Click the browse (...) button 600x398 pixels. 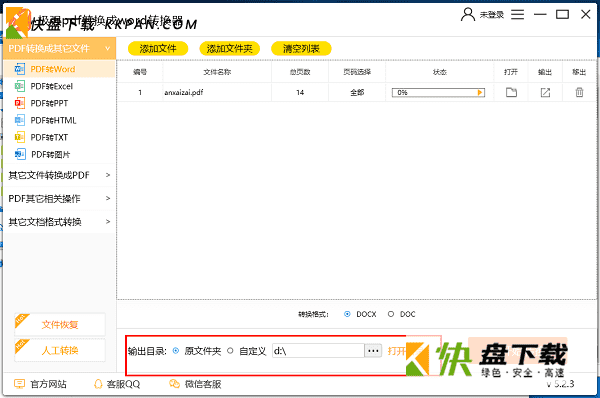(373, 351)
